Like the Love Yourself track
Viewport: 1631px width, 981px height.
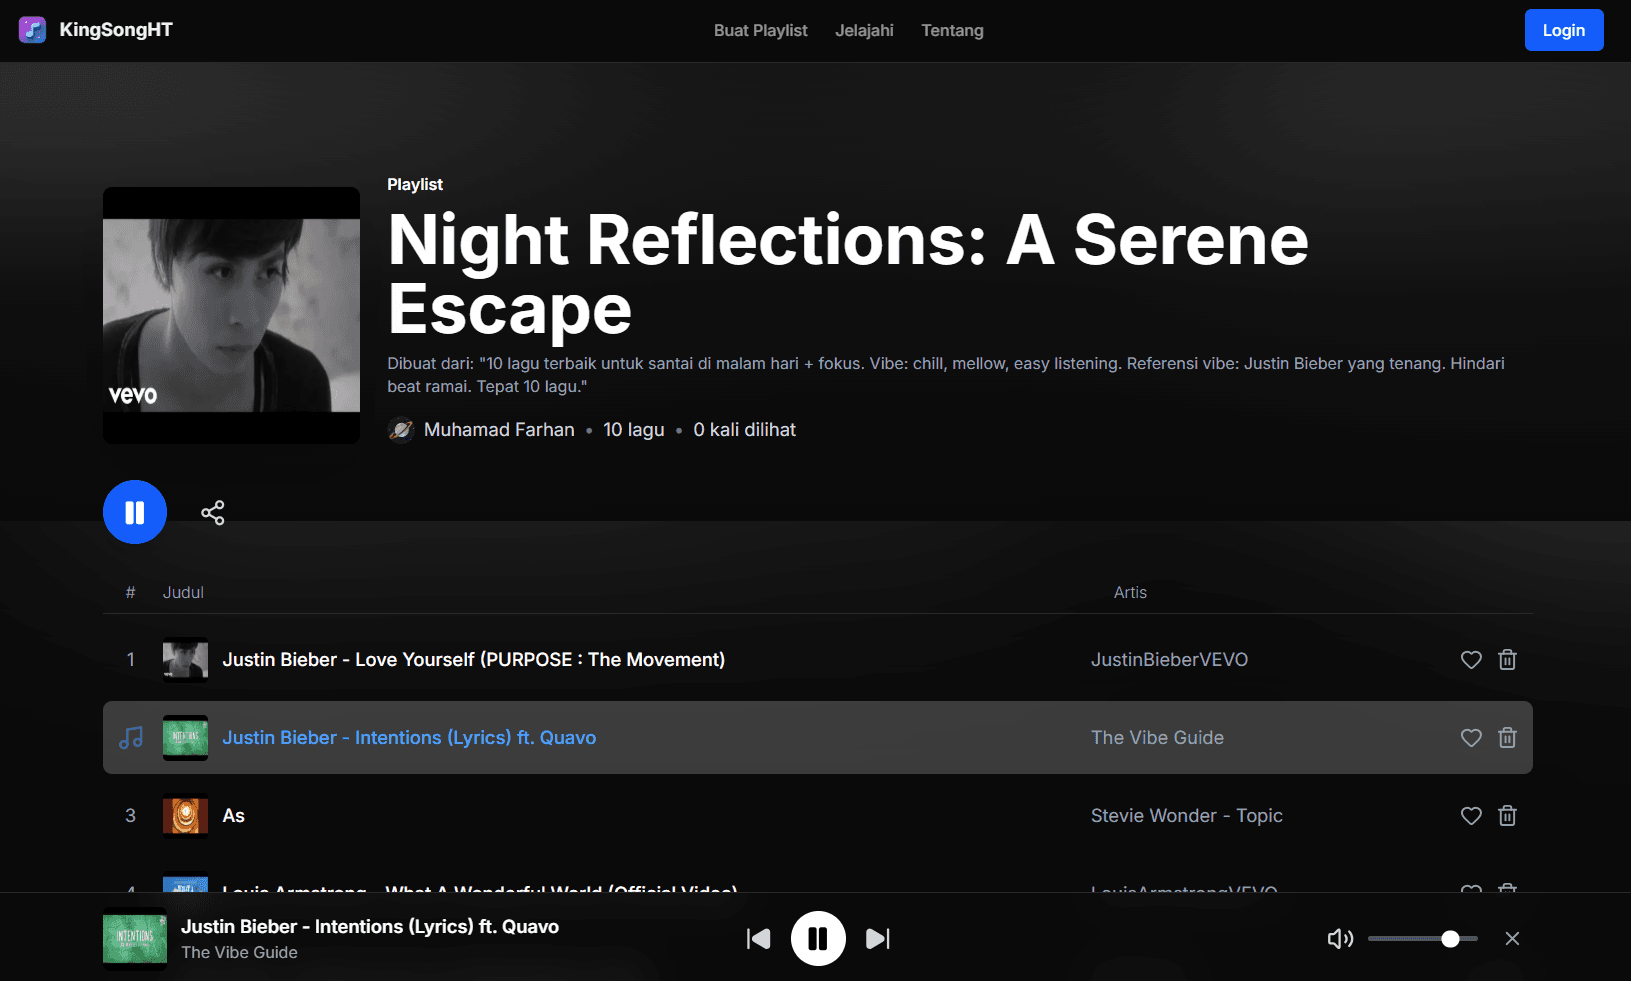pyautogui.click(x=1470, y=660)
